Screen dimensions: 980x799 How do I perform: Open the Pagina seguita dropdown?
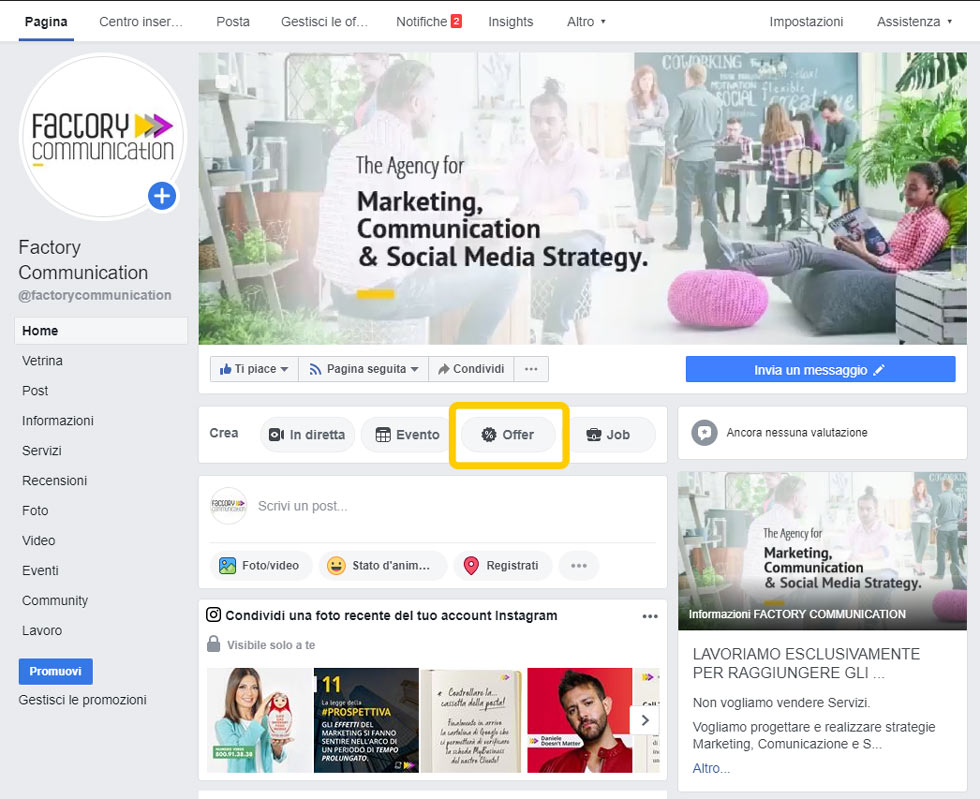pos(364,369)
